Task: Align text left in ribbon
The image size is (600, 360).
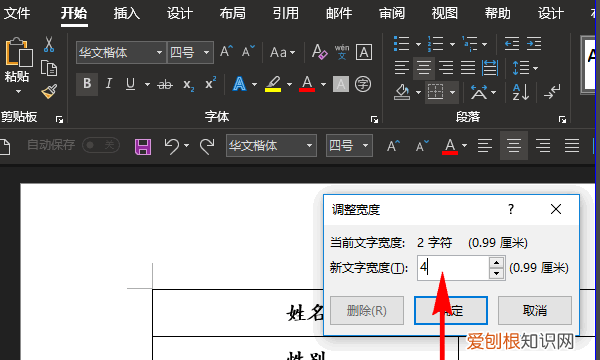Action: (x=401, y=68)
